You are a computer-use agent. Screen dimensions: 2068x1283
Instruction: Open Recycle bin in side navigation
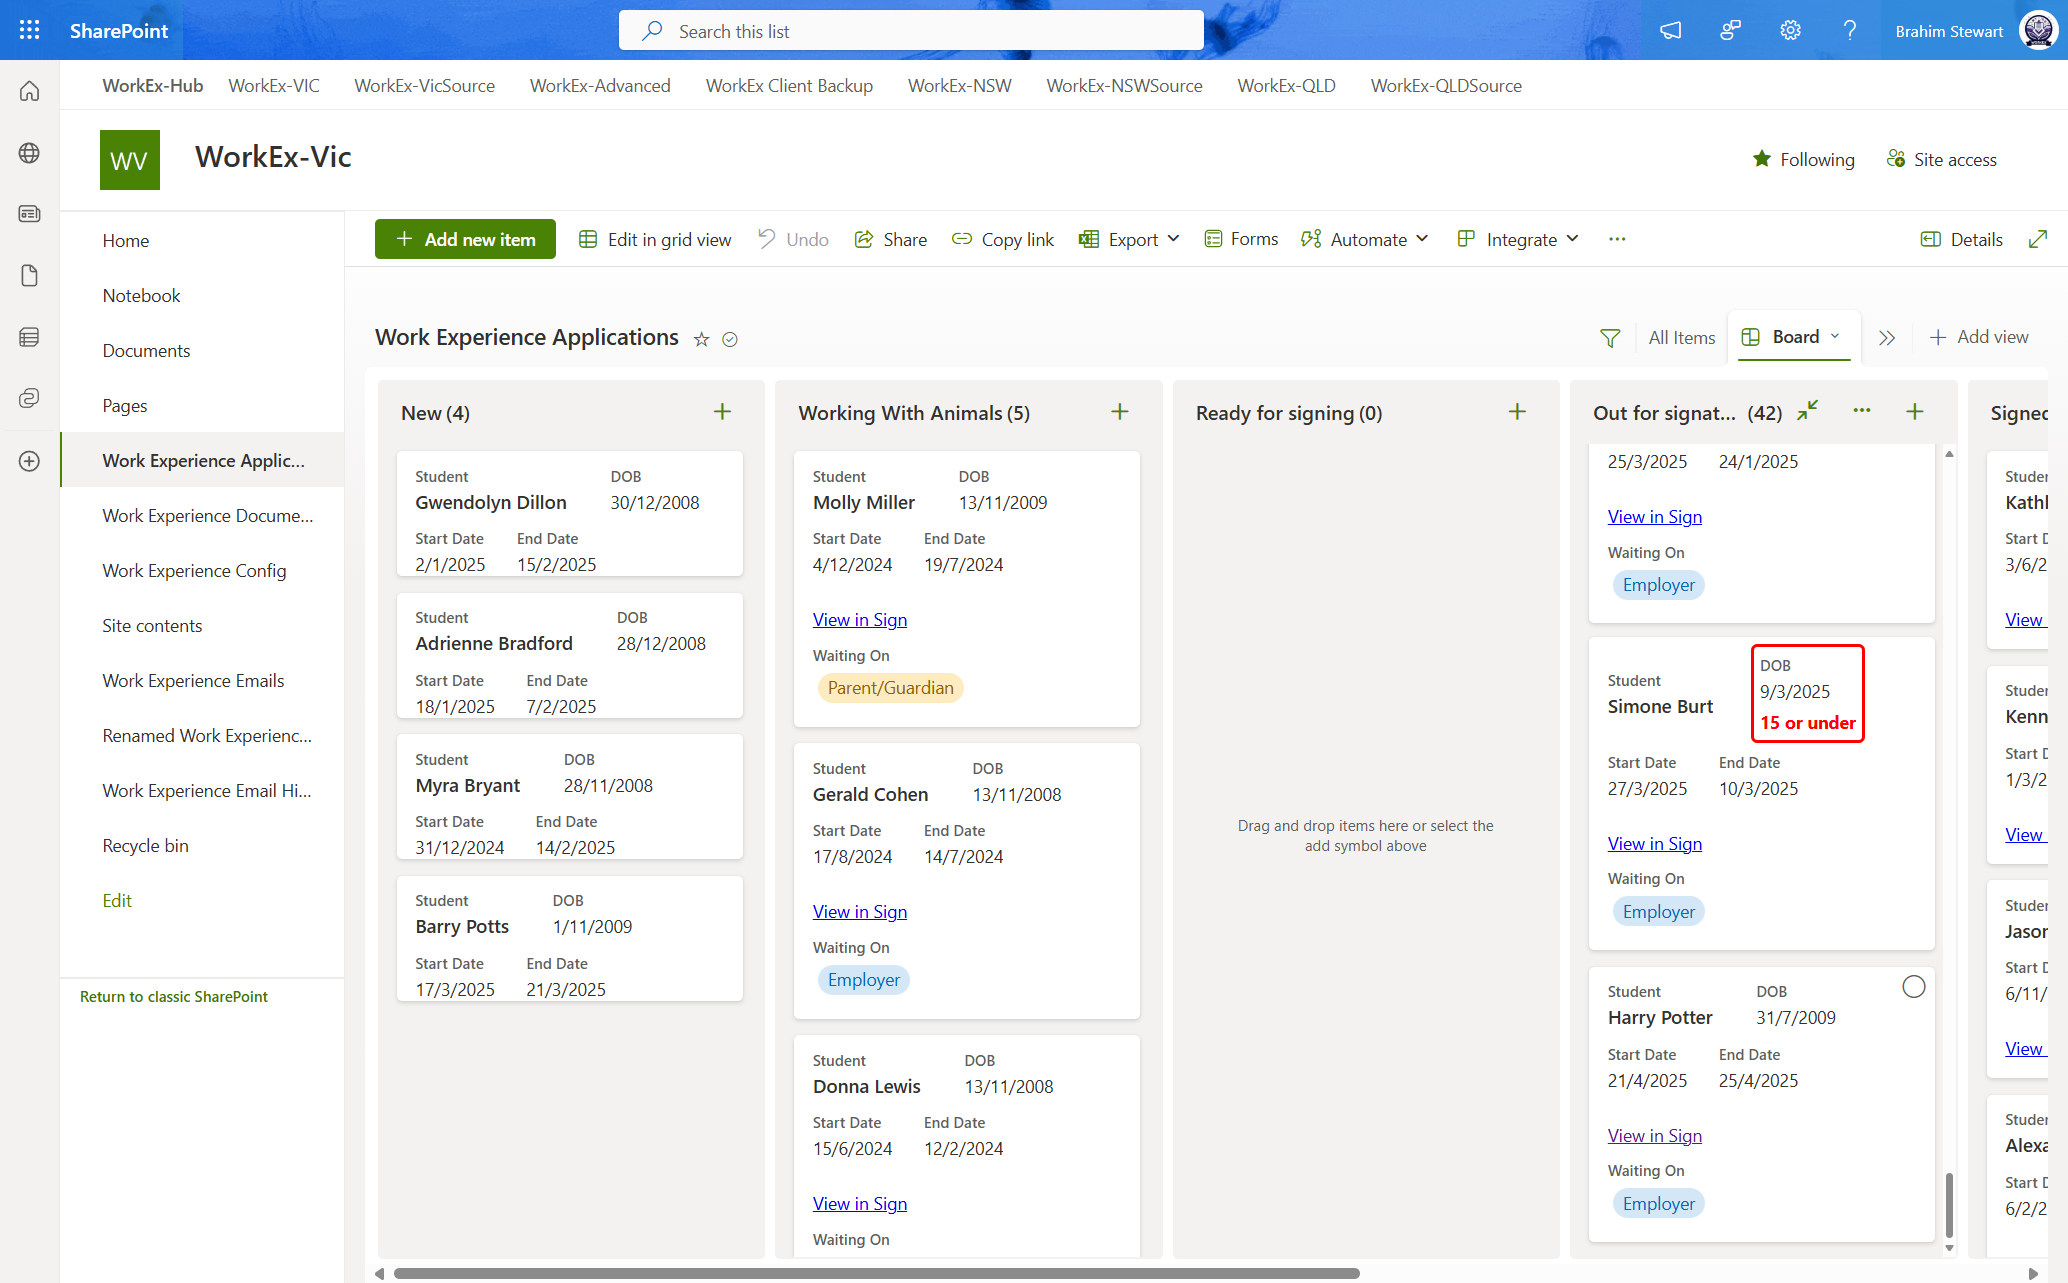145,846
